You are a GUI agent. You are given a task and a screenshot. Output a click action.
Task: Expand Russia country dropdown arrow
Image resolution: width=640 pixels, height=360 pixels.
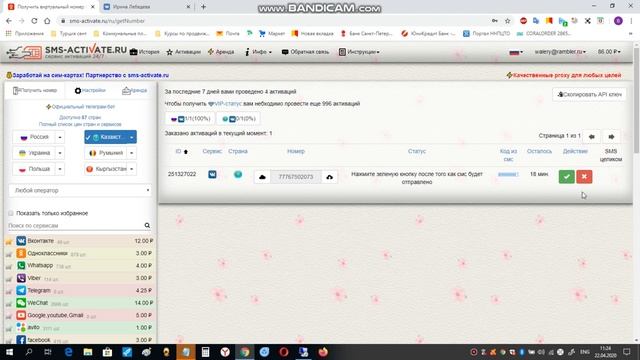[60, 137]
